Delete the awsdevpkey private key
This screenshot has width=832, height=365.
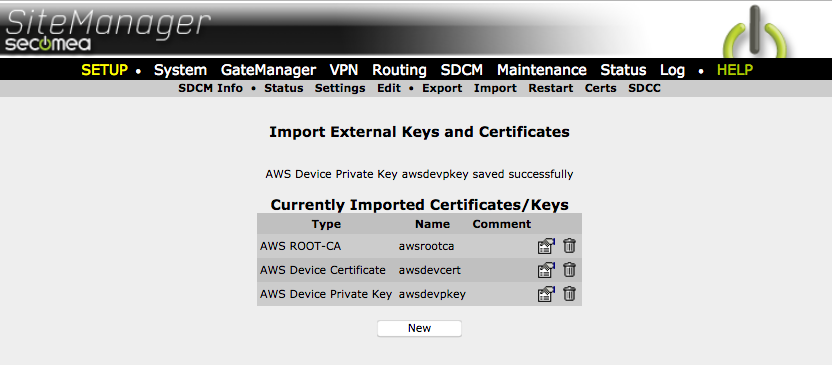(569, 294)
